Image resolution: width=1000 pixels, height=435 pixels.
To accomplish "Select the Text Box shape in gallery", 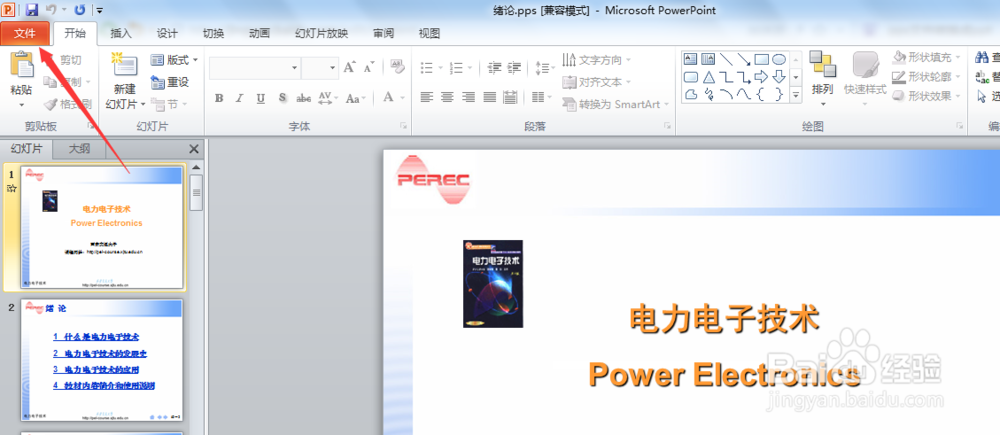I will coord(691,59).
